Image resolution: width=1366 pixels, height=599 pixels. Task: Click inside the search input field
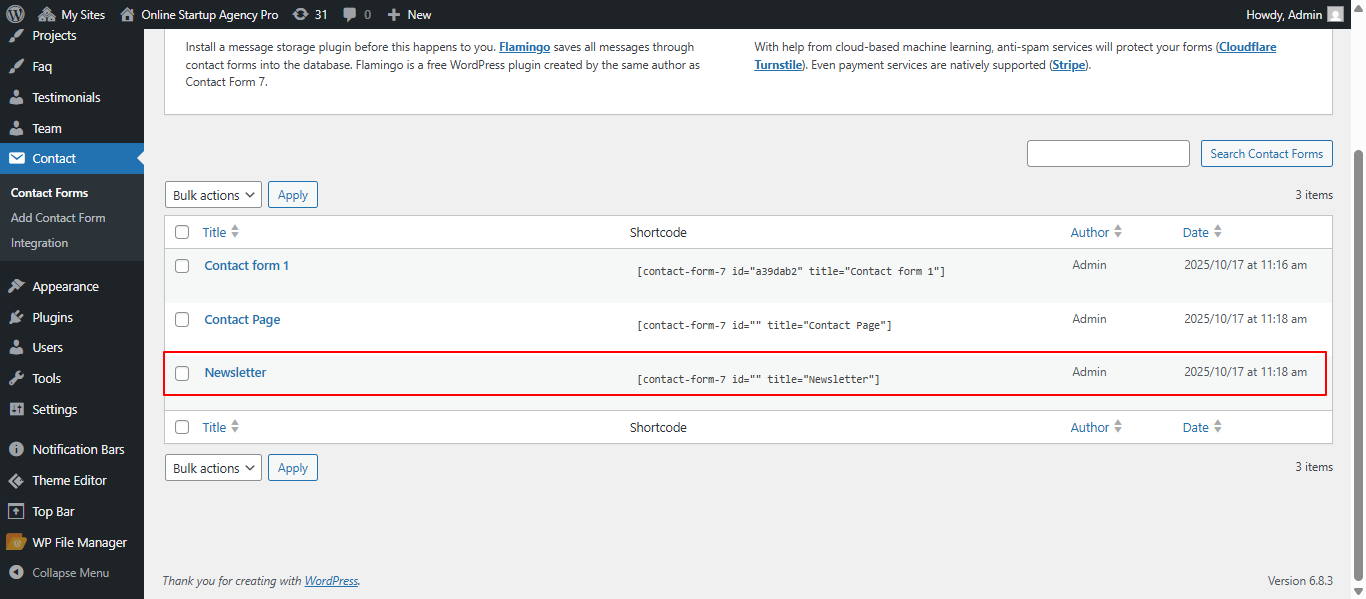point(1107,153)
